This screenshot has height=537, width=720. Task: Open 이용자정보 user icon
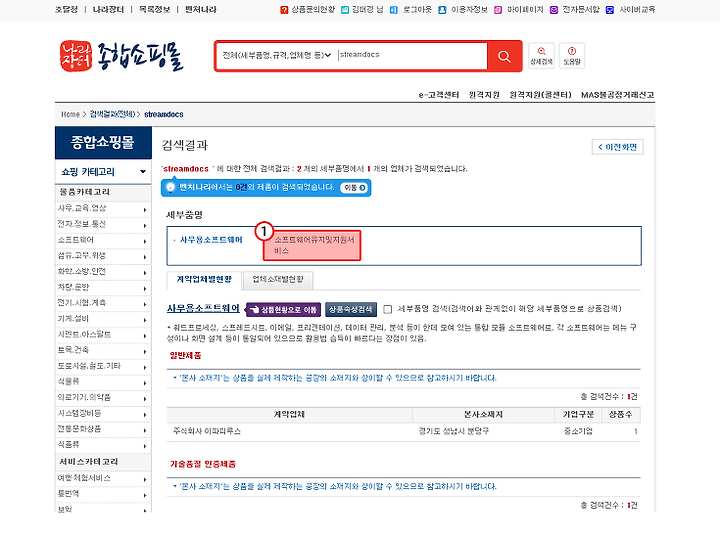(442, 10)
